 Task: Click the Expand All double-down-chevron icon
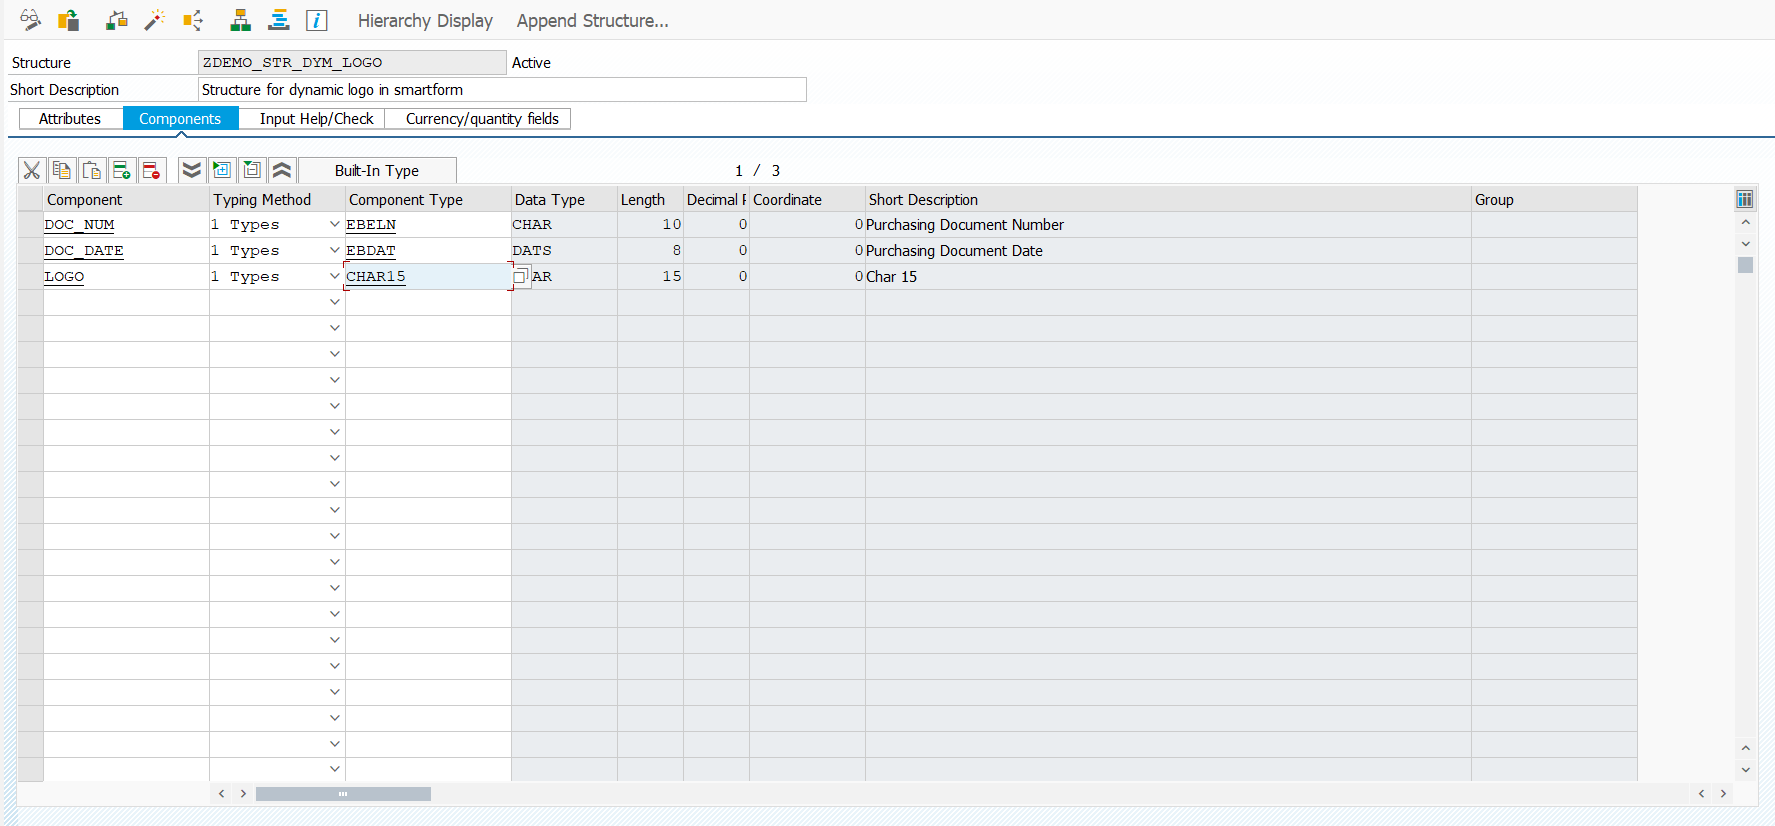click(x=191, y=171)
